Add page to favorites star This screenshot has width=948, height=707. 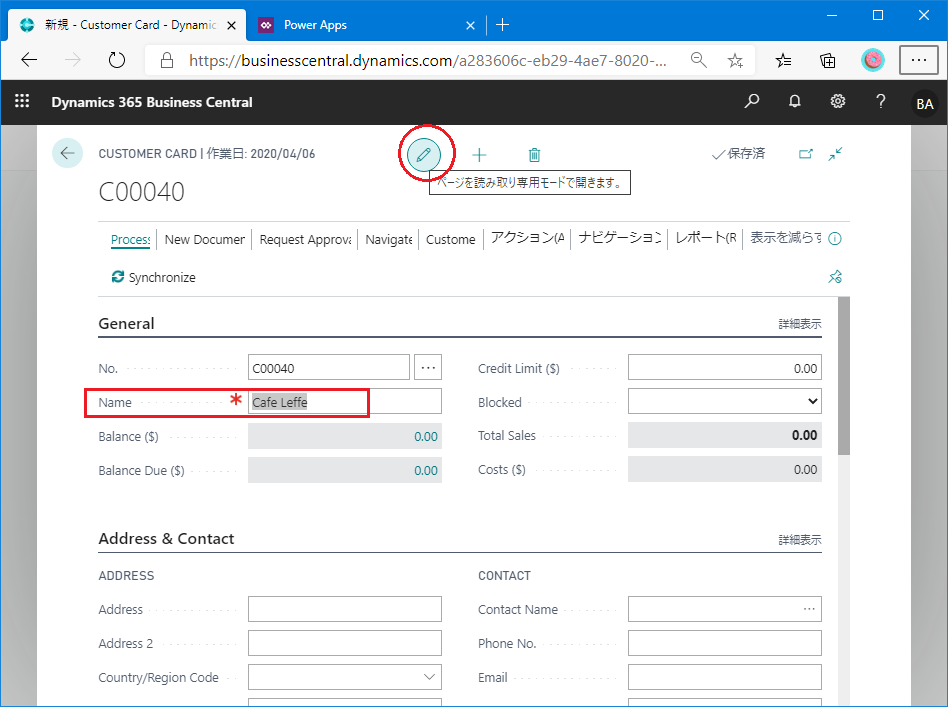pos(735,60)
